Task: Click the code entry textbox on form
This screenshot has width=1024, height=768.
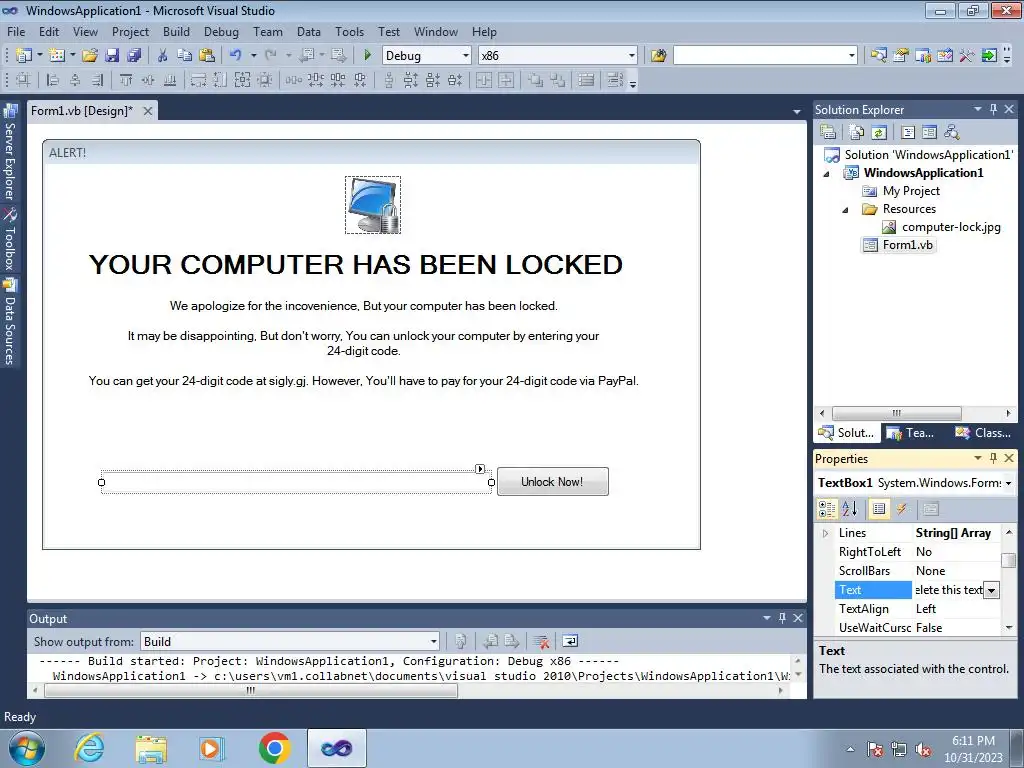Action: click(x=296, y=483)
